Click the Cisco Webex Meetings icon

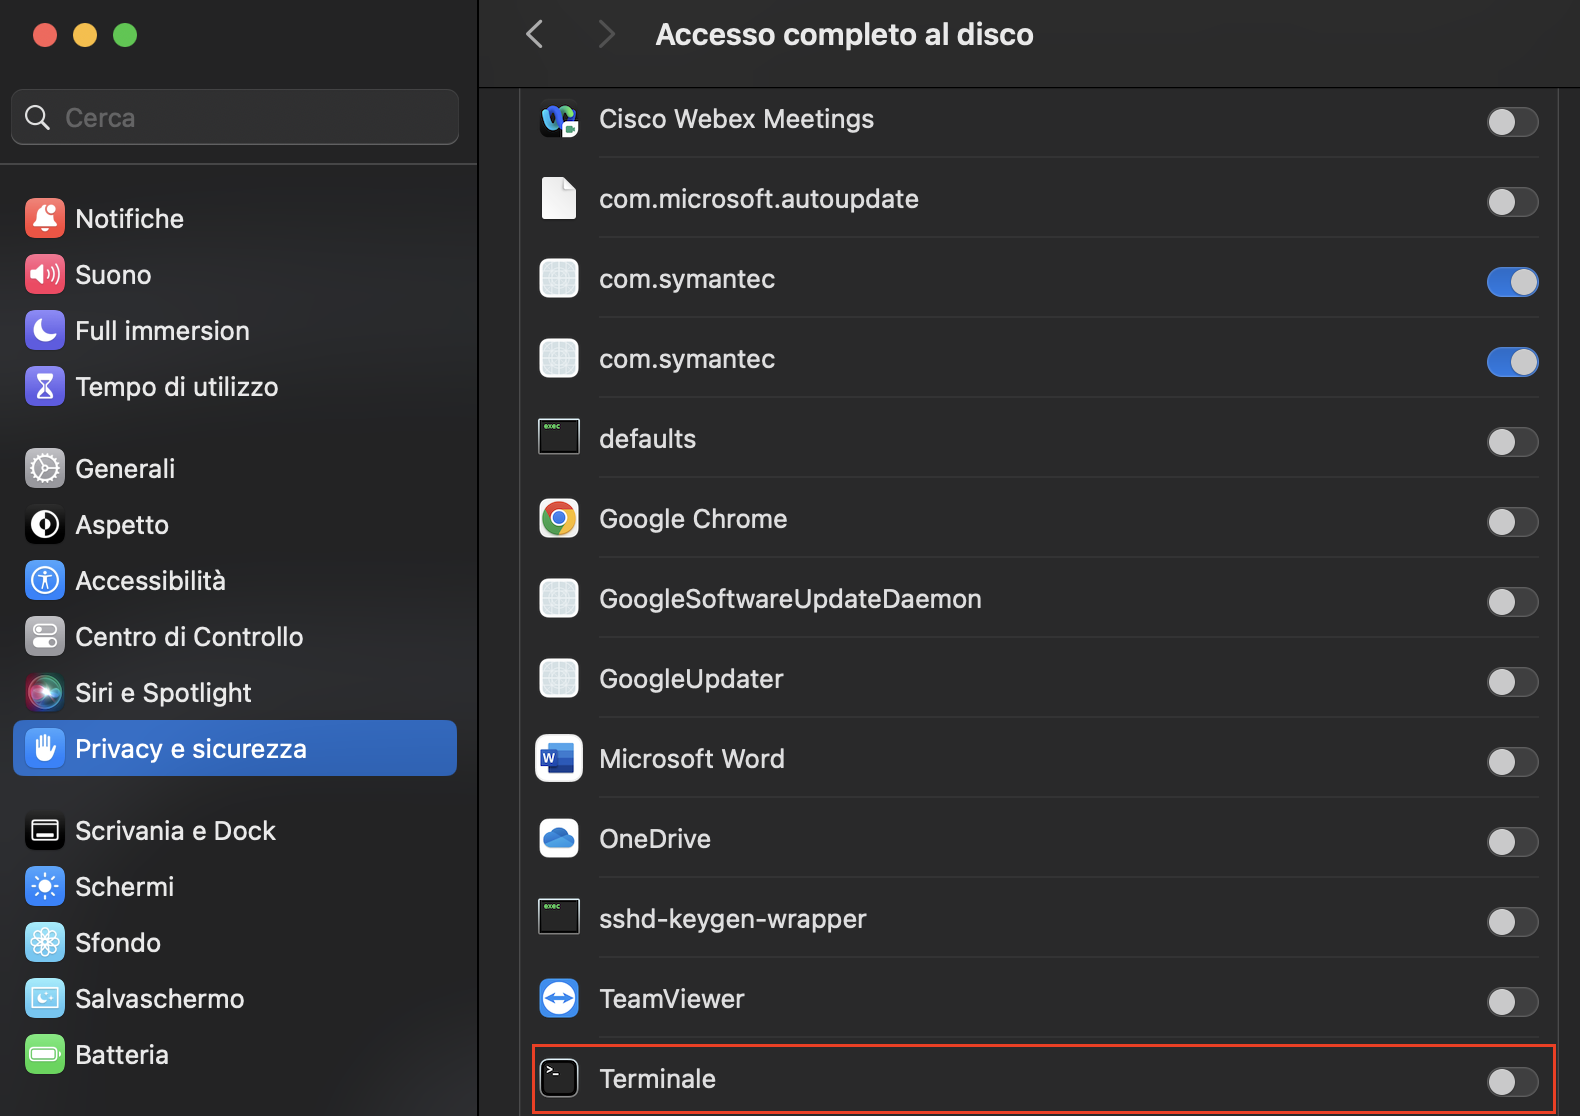559,120
